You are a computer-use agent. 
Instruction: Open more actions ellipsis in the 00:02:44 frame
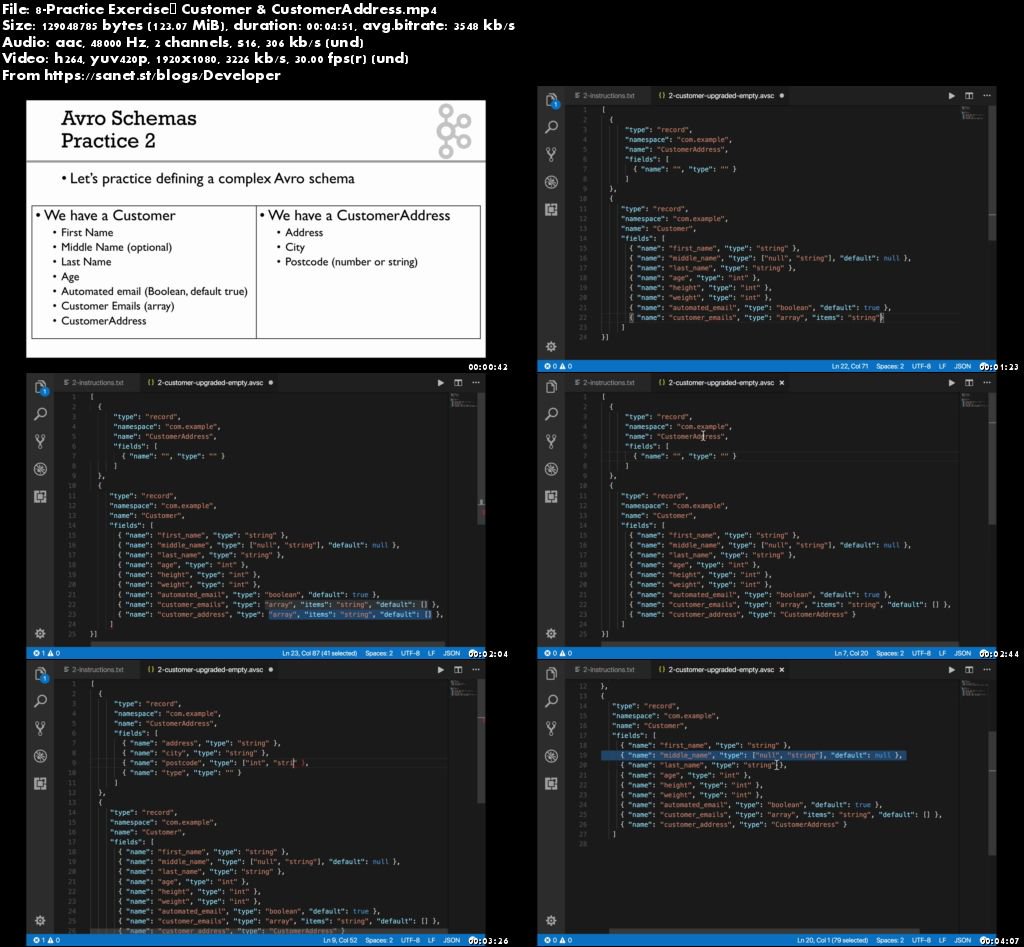[987, 383]
